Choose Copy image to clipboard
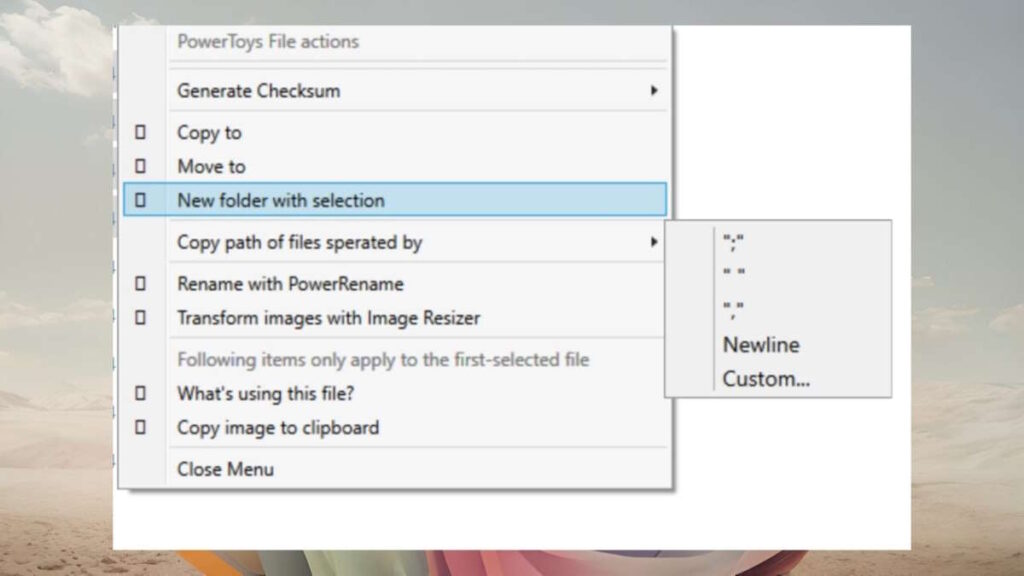1024x576 pixels. (394, 428)
